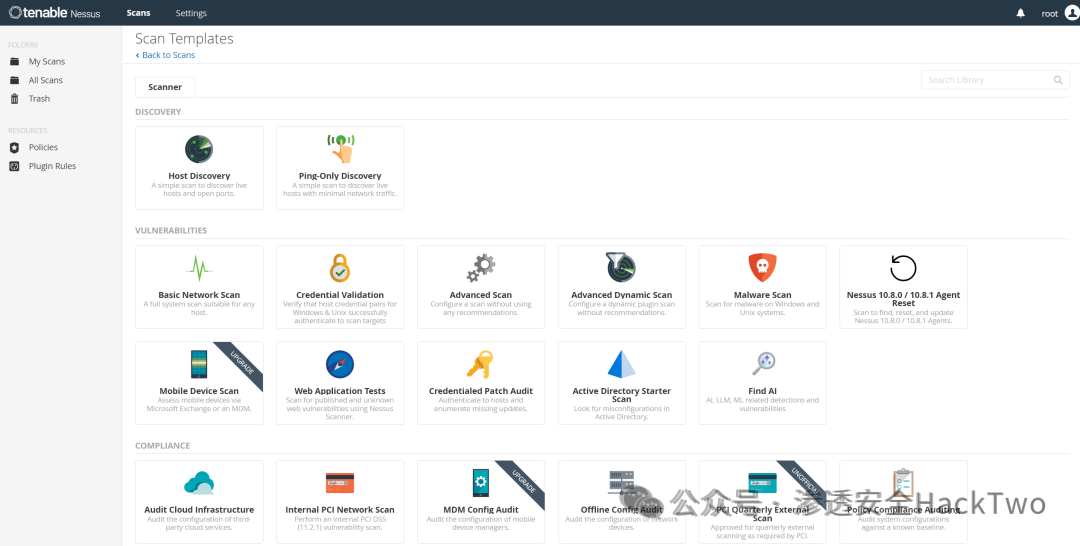This screenshot has height=546, width=1080.
Task: Click the Audit Cloud Infrastructure title
Action: (x=199, y=510)
